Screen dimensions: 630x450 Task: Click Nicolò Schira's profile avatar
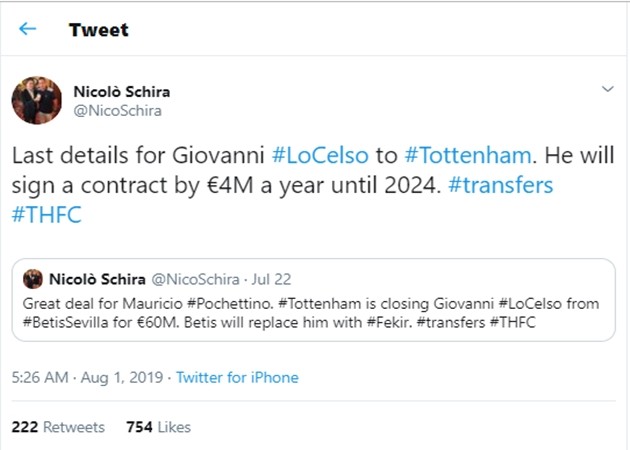[x=36, y=101]
